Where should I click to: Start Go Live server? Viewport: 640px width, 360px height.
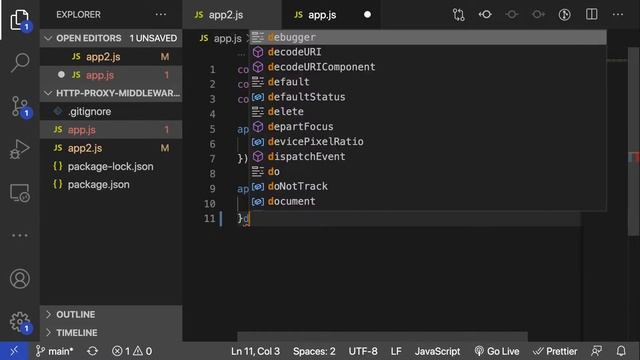point(497,351)
